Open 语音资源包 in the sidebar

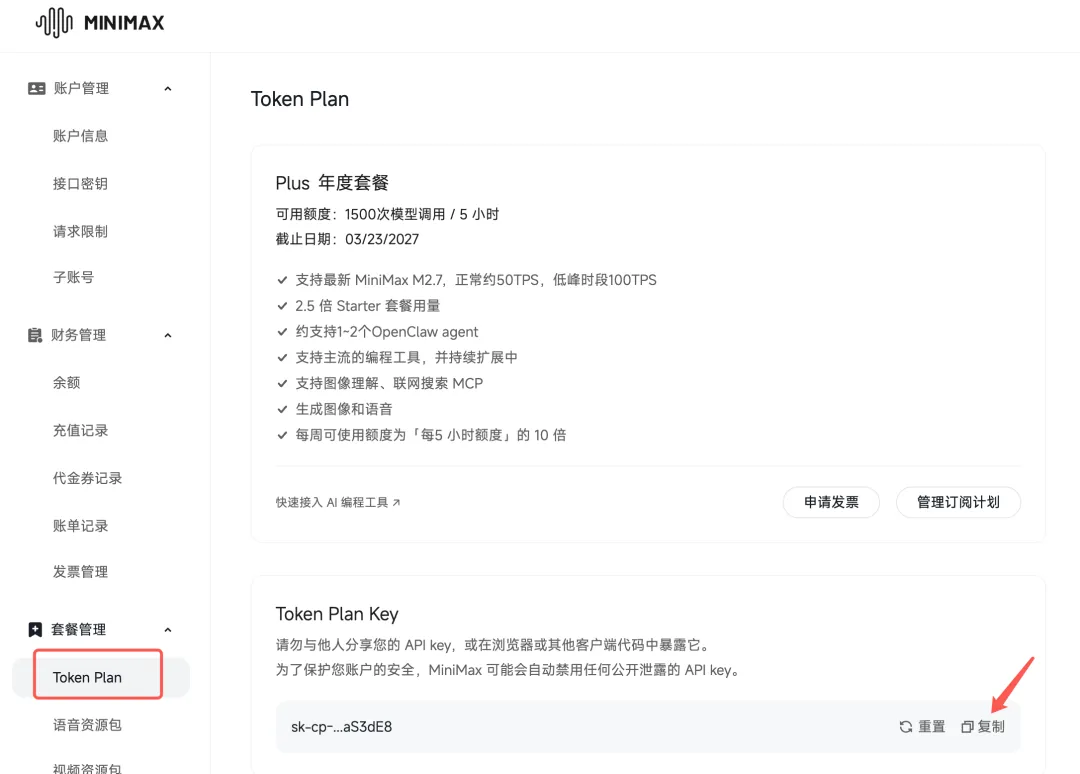point(87,724)
